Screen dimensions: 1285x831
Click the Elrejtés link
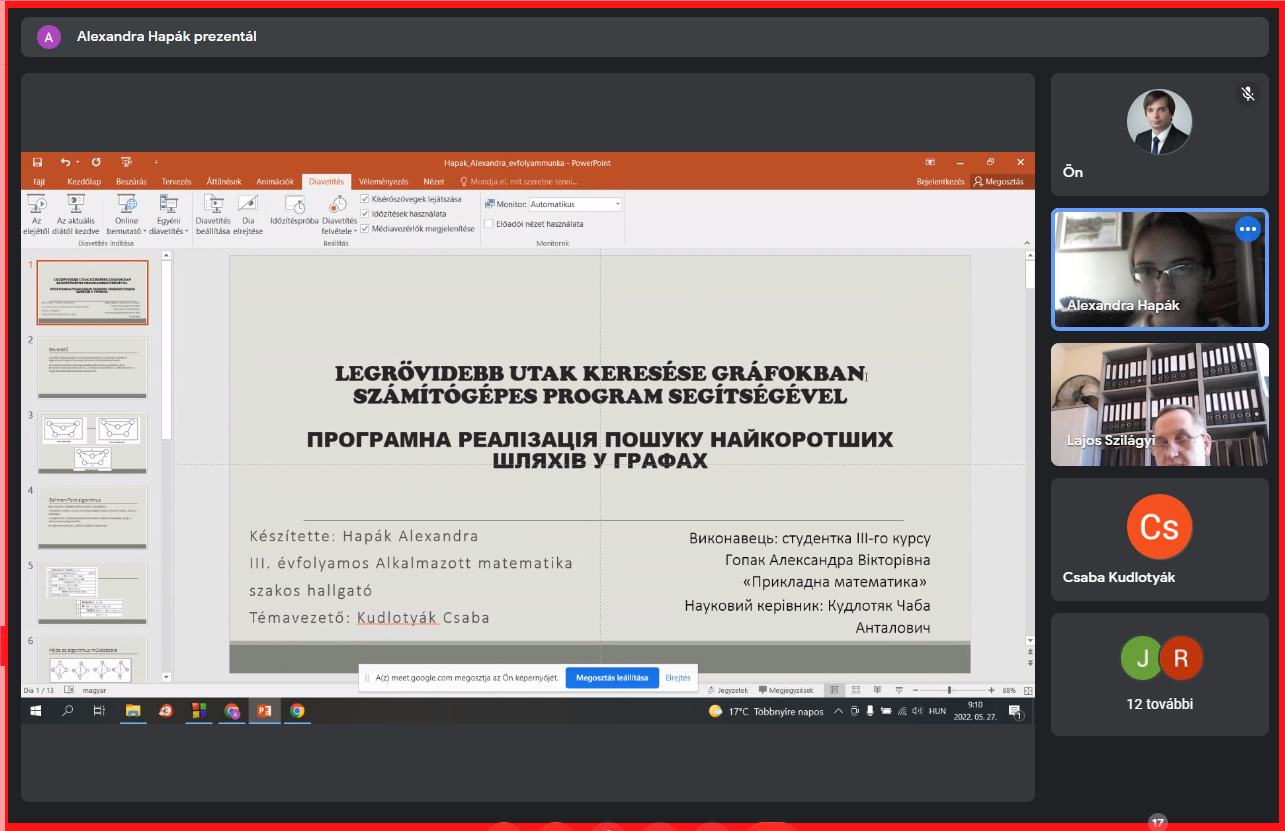(x=678, y=678)
